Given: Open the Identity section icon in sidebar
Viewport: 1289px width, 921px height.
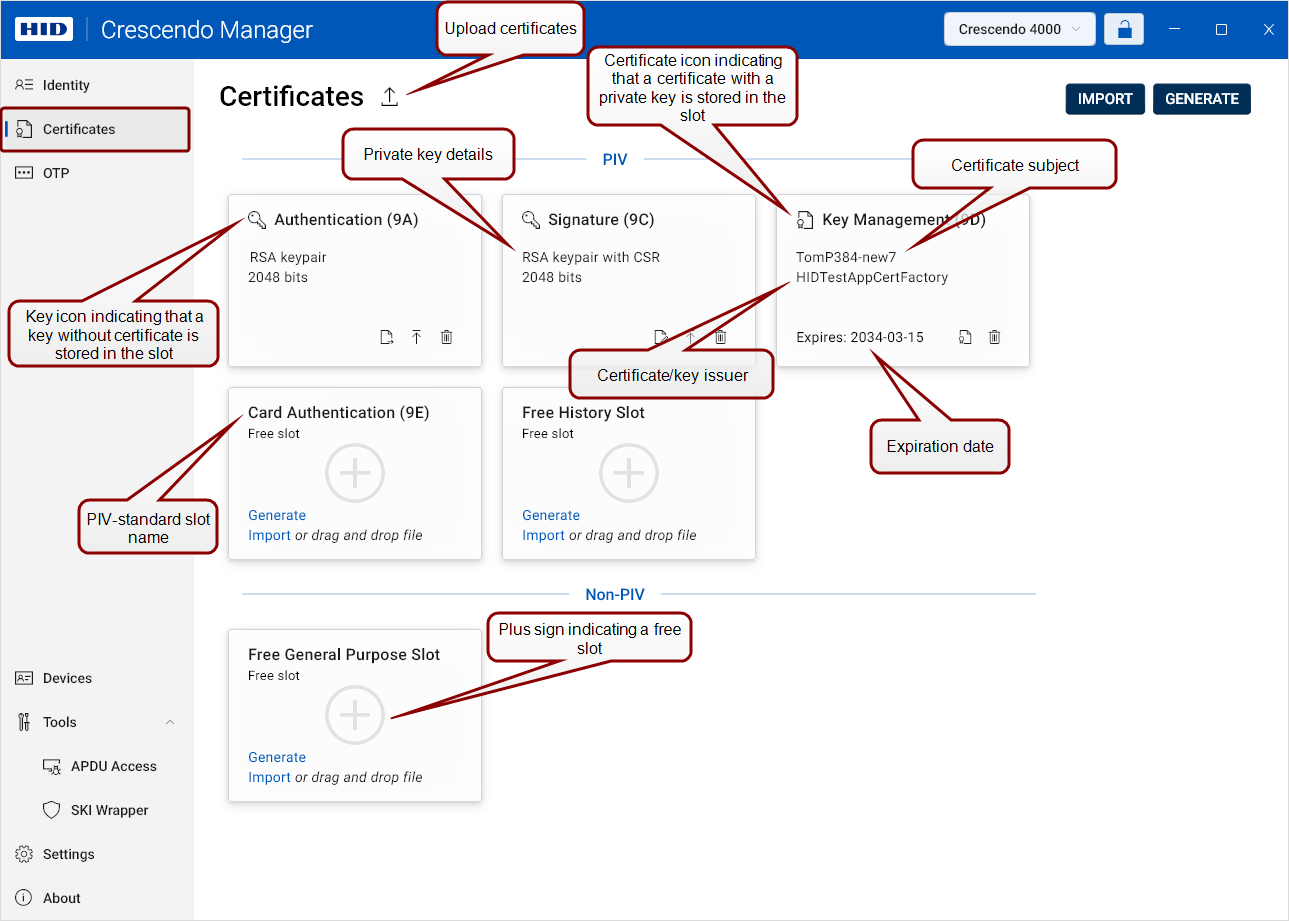Looking at the screenshot, I should coord(25,85).
